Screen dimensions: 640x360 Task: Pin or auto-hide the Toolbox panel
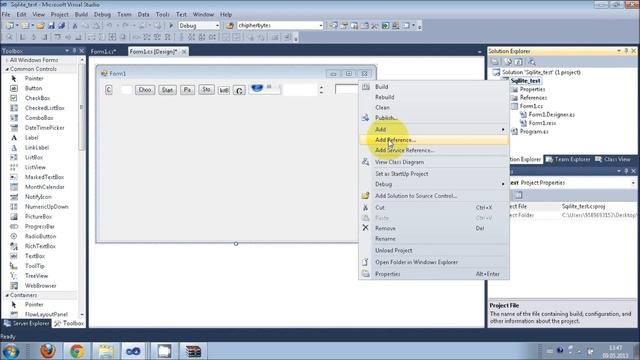click(74, 51)
